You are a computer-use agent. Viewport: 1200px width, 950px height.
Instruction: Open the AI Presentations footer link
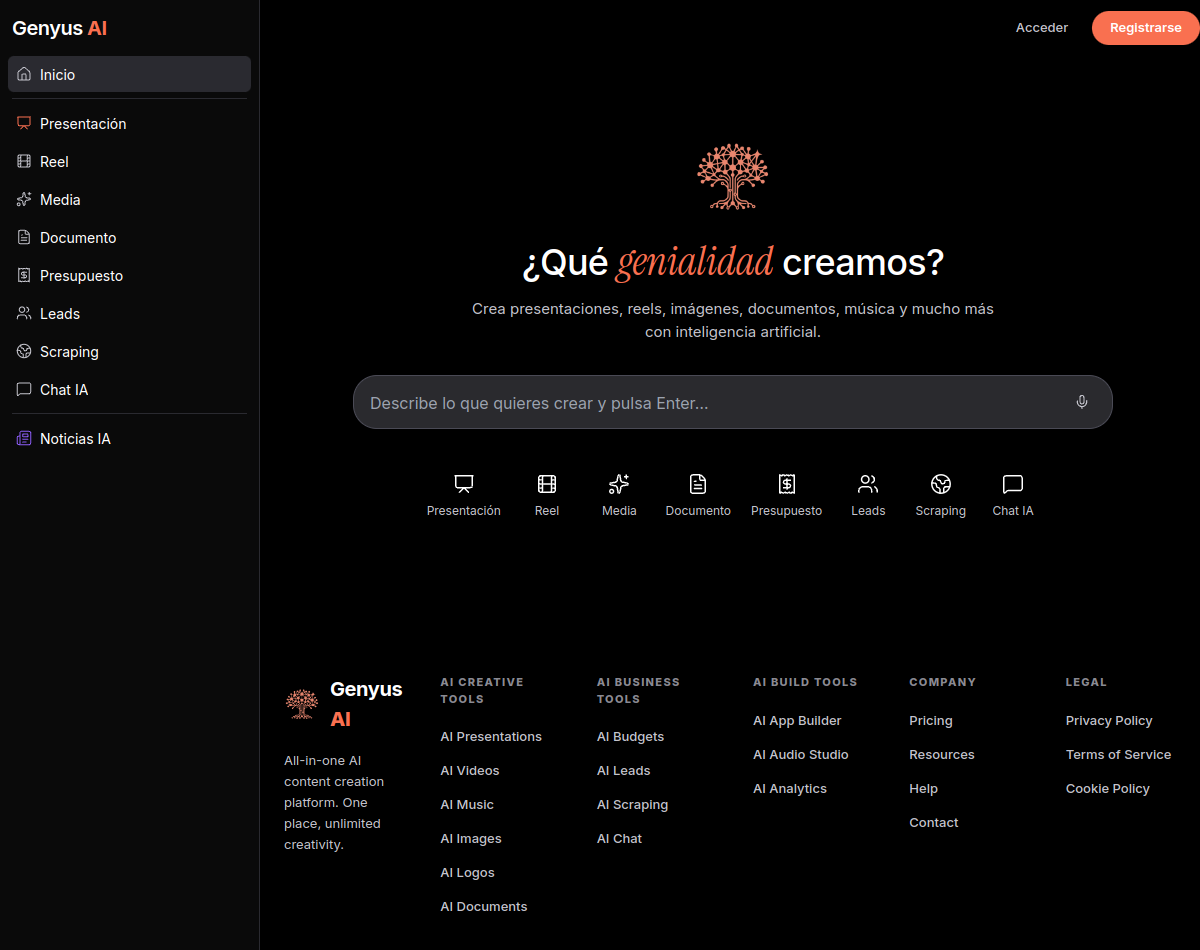(x=491, y=737)
